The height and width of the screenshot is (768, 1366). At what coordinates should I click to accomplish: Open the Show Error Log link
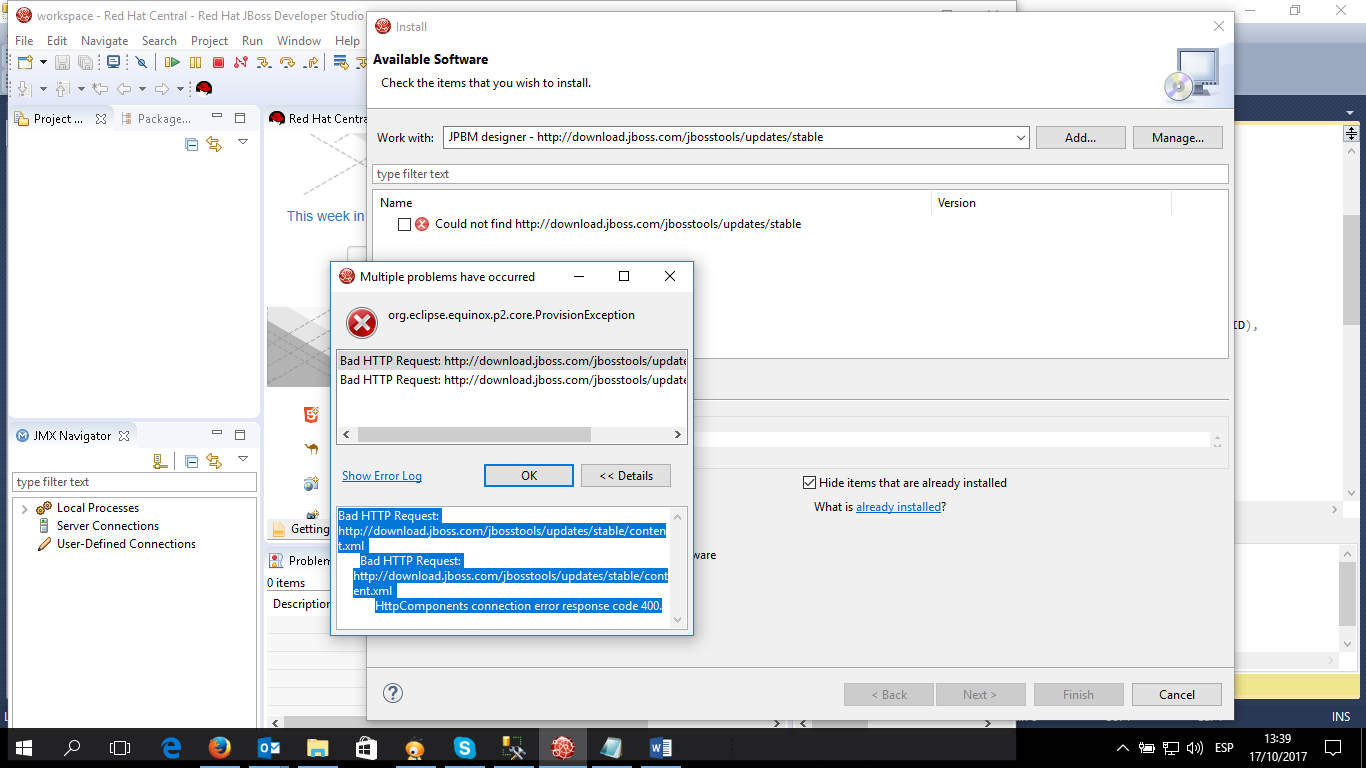tap(381, 476)
